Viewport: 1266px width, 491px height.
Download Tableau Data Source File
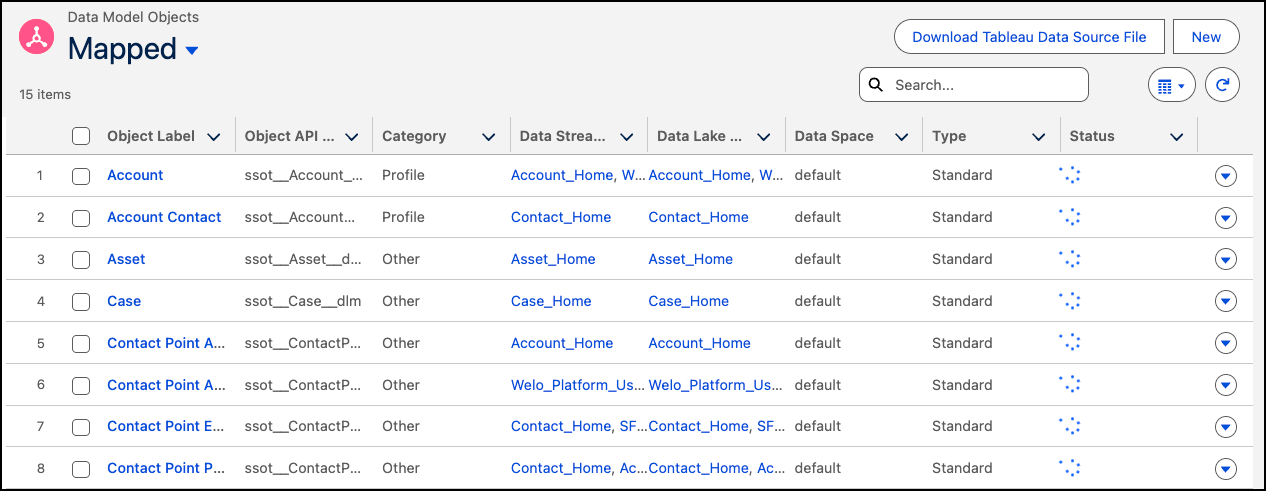point(1029,37)
